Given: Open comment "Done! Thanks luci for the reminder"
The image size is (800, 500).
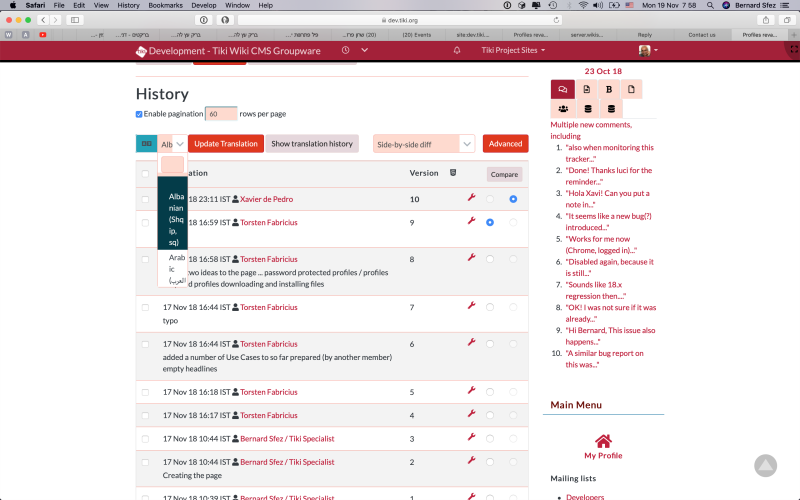Looking at the screenshot, I should click(609, 176).
